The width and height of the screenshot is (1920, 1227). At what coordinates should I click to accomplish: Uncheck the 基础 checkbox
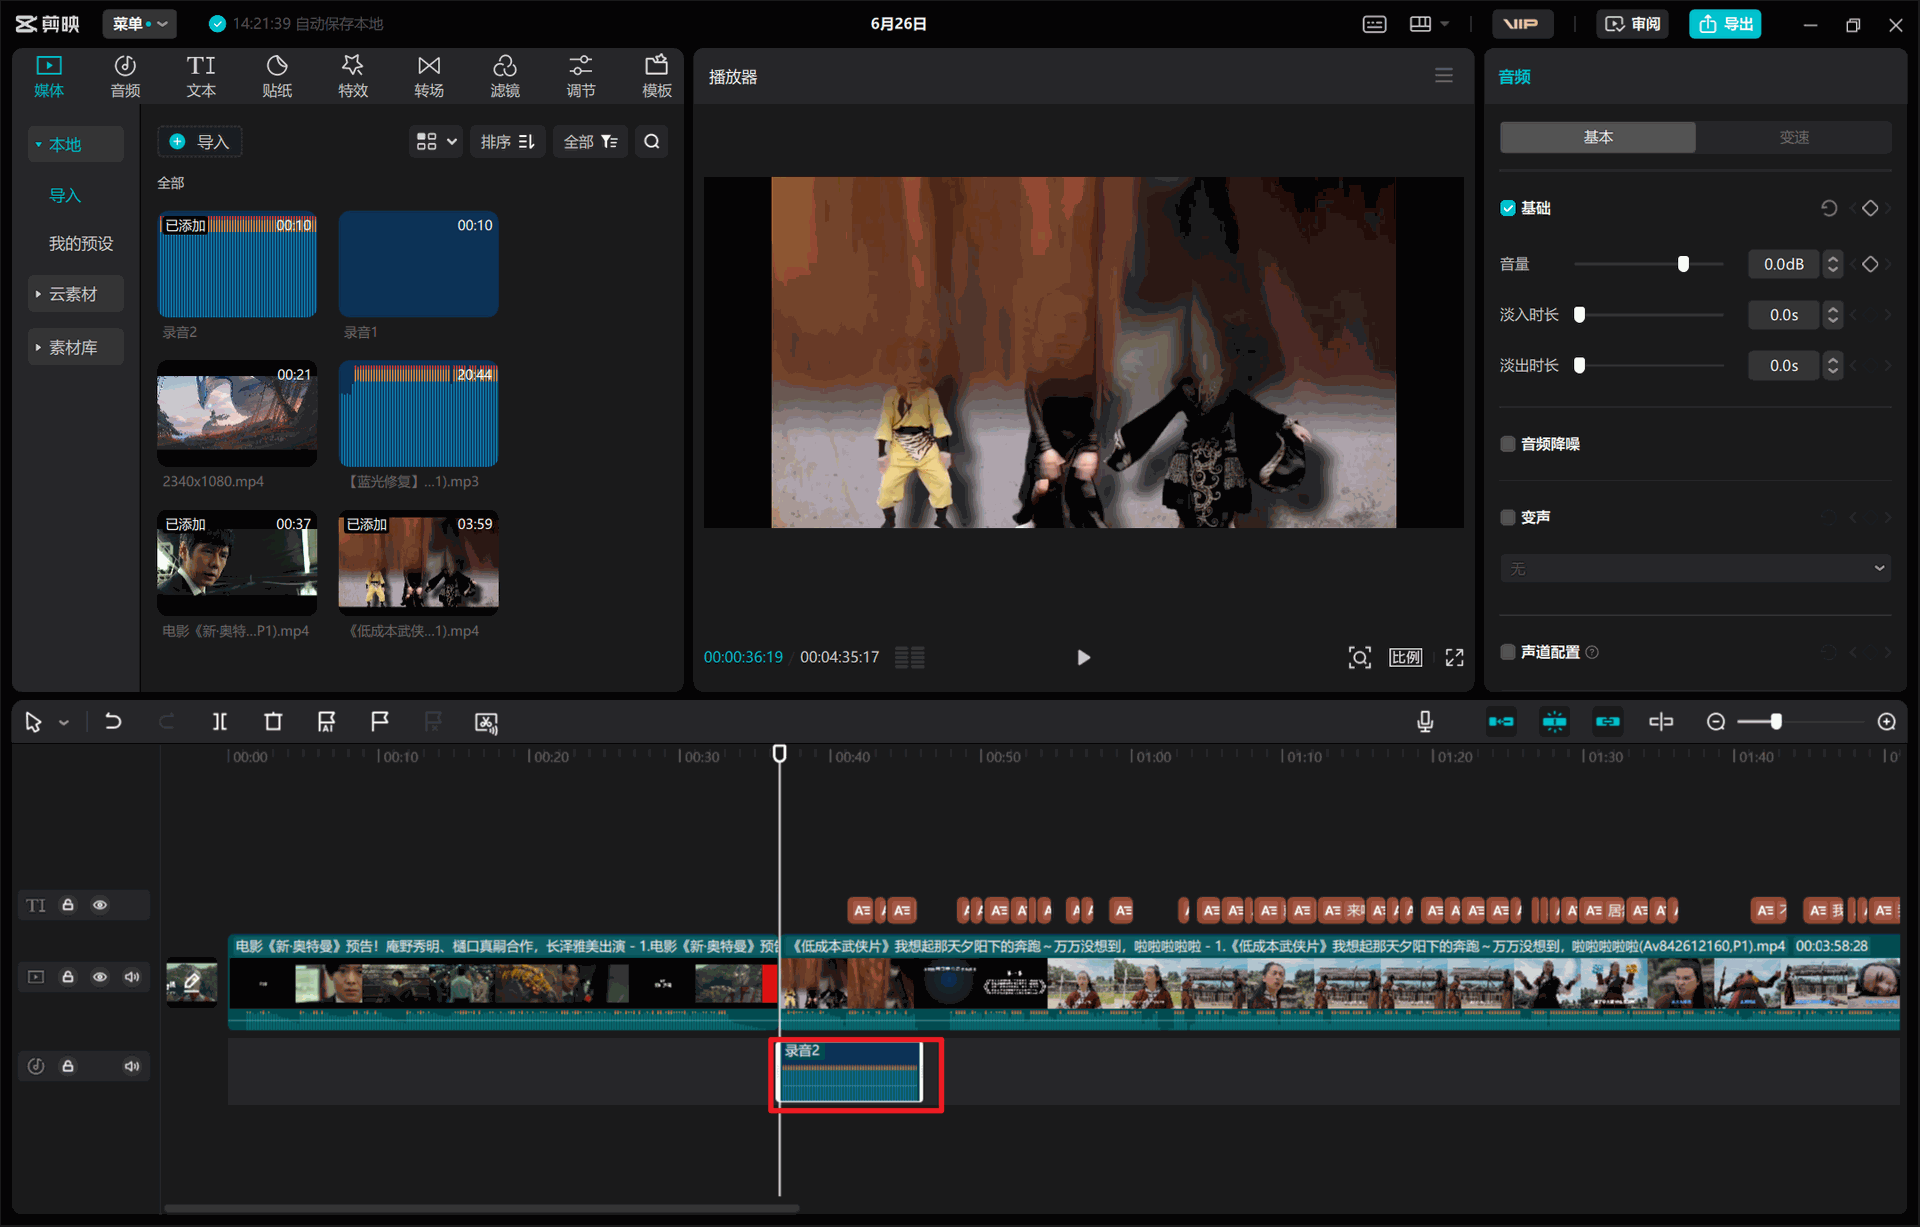(1508, 208)
